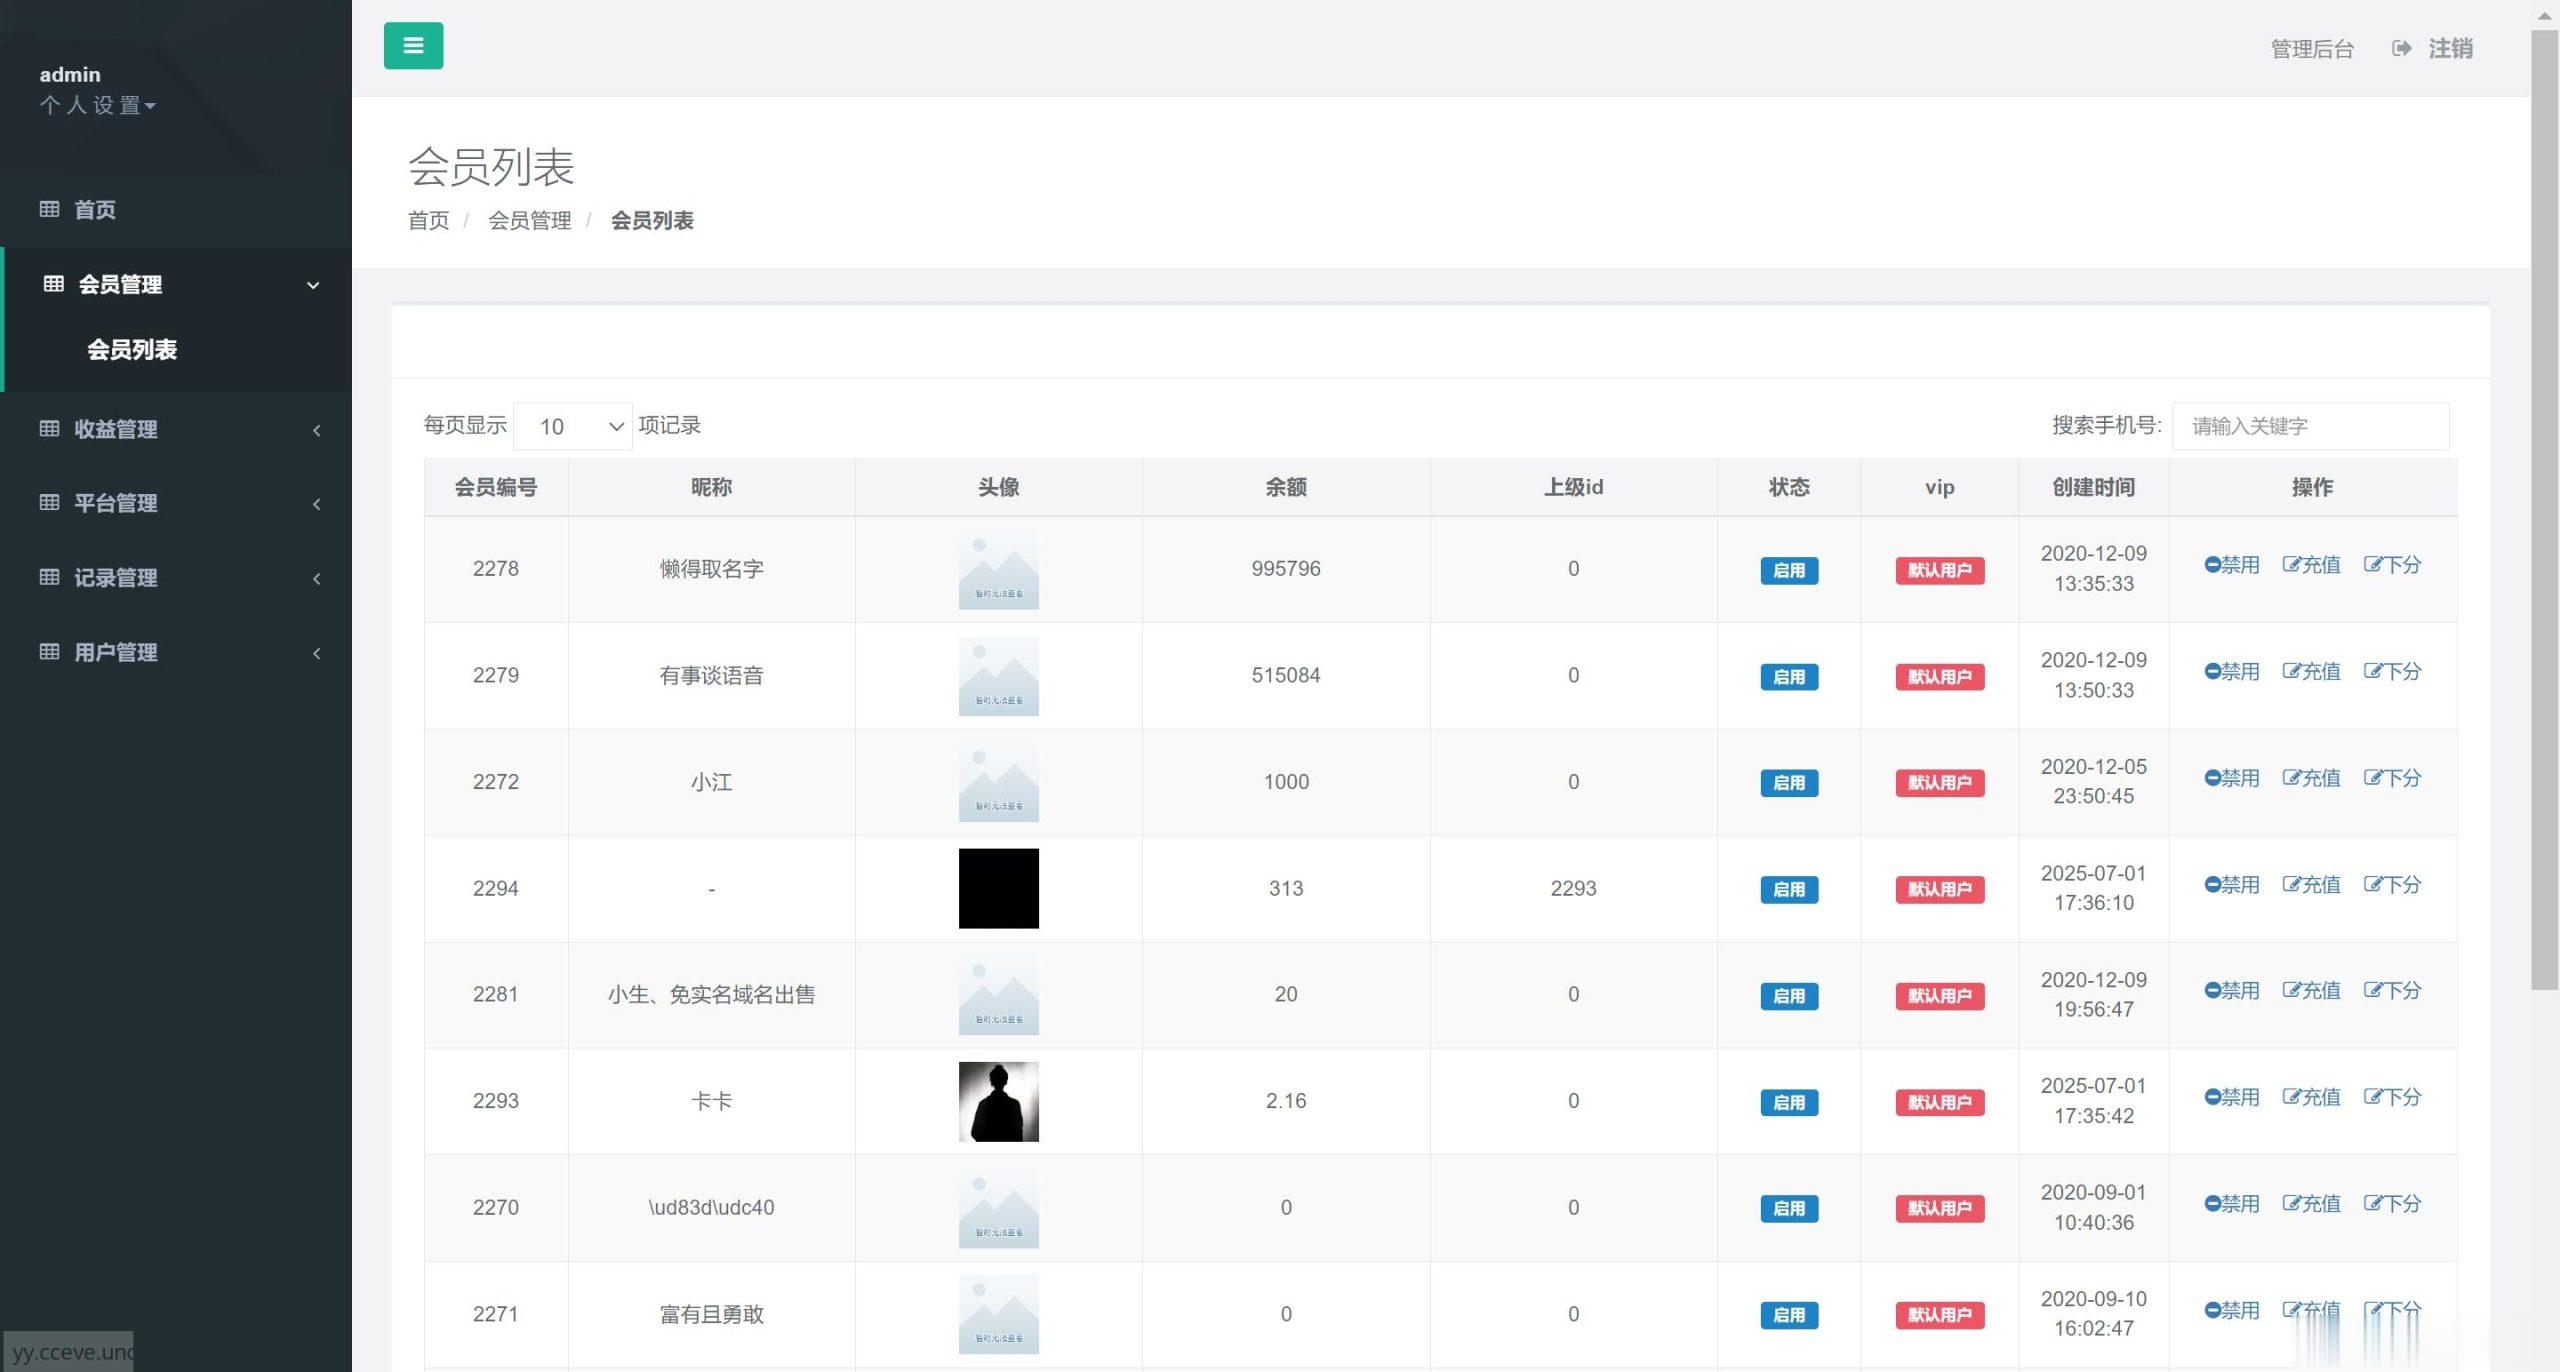Image resolution: width=2560 pixels, height=1372 pixels.
Task: Click the 充值 icon for member 2279
Action: click(x=2293, y=671)
